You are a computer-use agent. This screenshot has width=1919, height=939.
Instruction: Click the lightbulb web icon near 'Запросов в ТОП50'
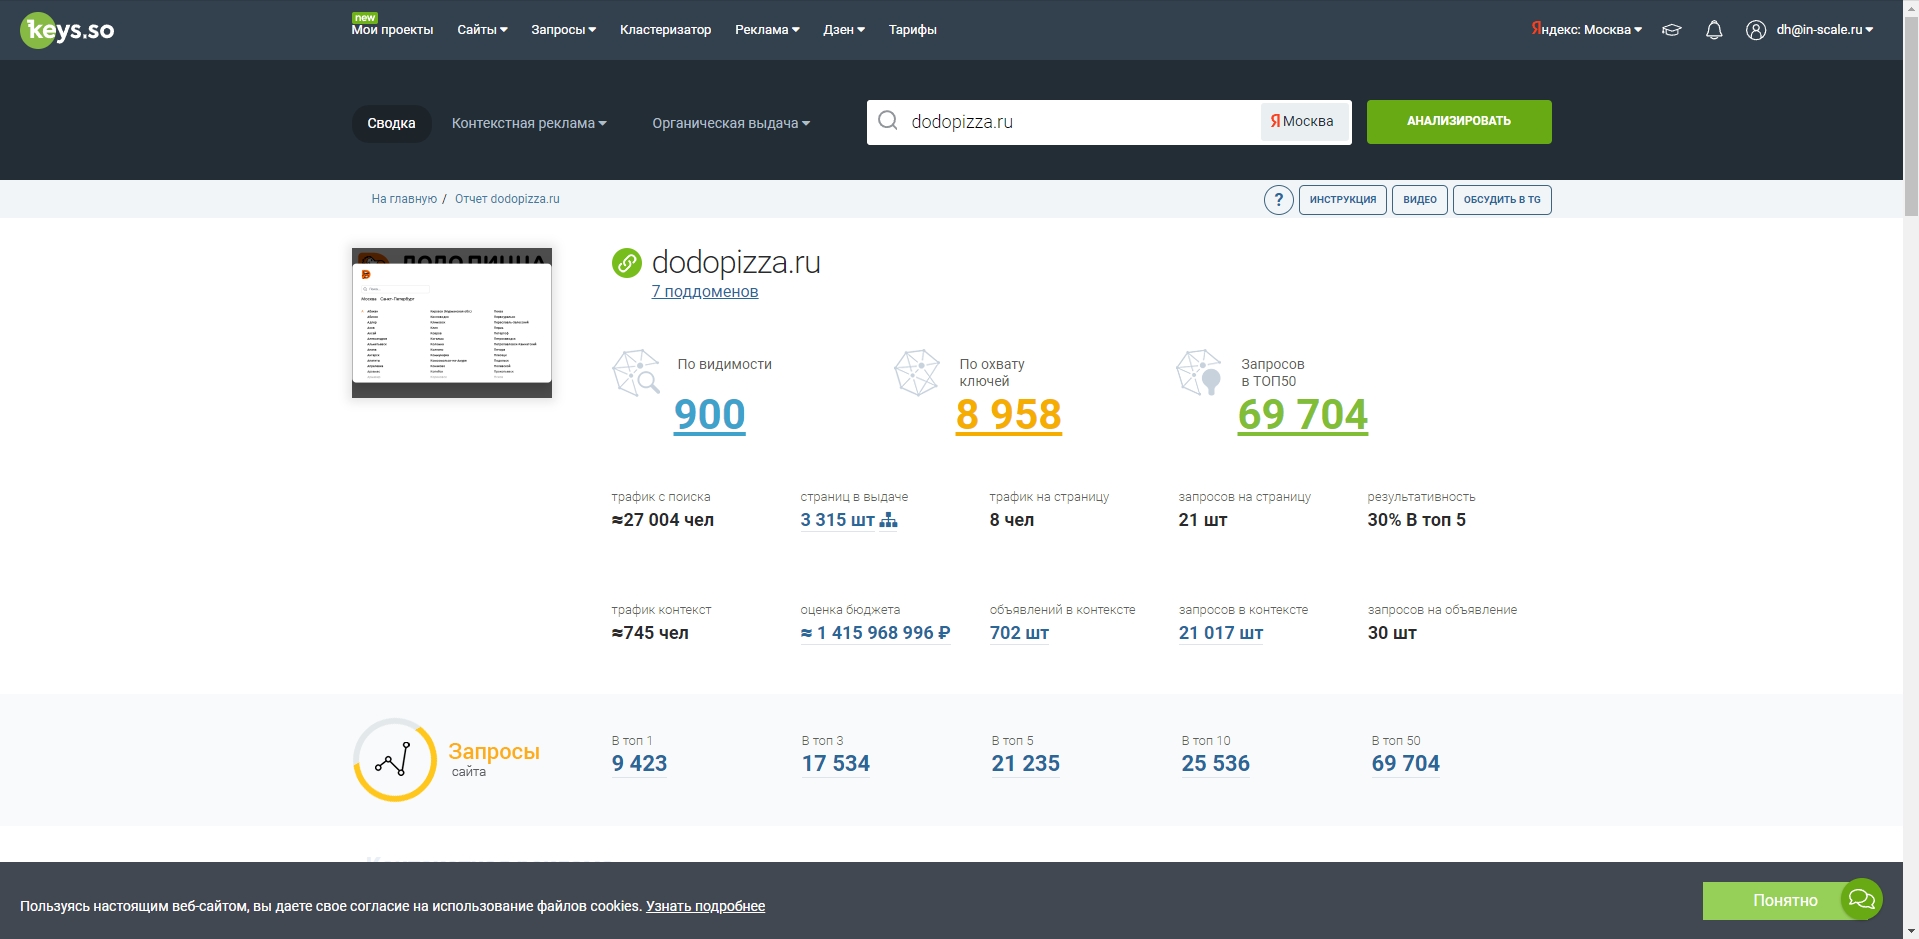pos(1199,373)
